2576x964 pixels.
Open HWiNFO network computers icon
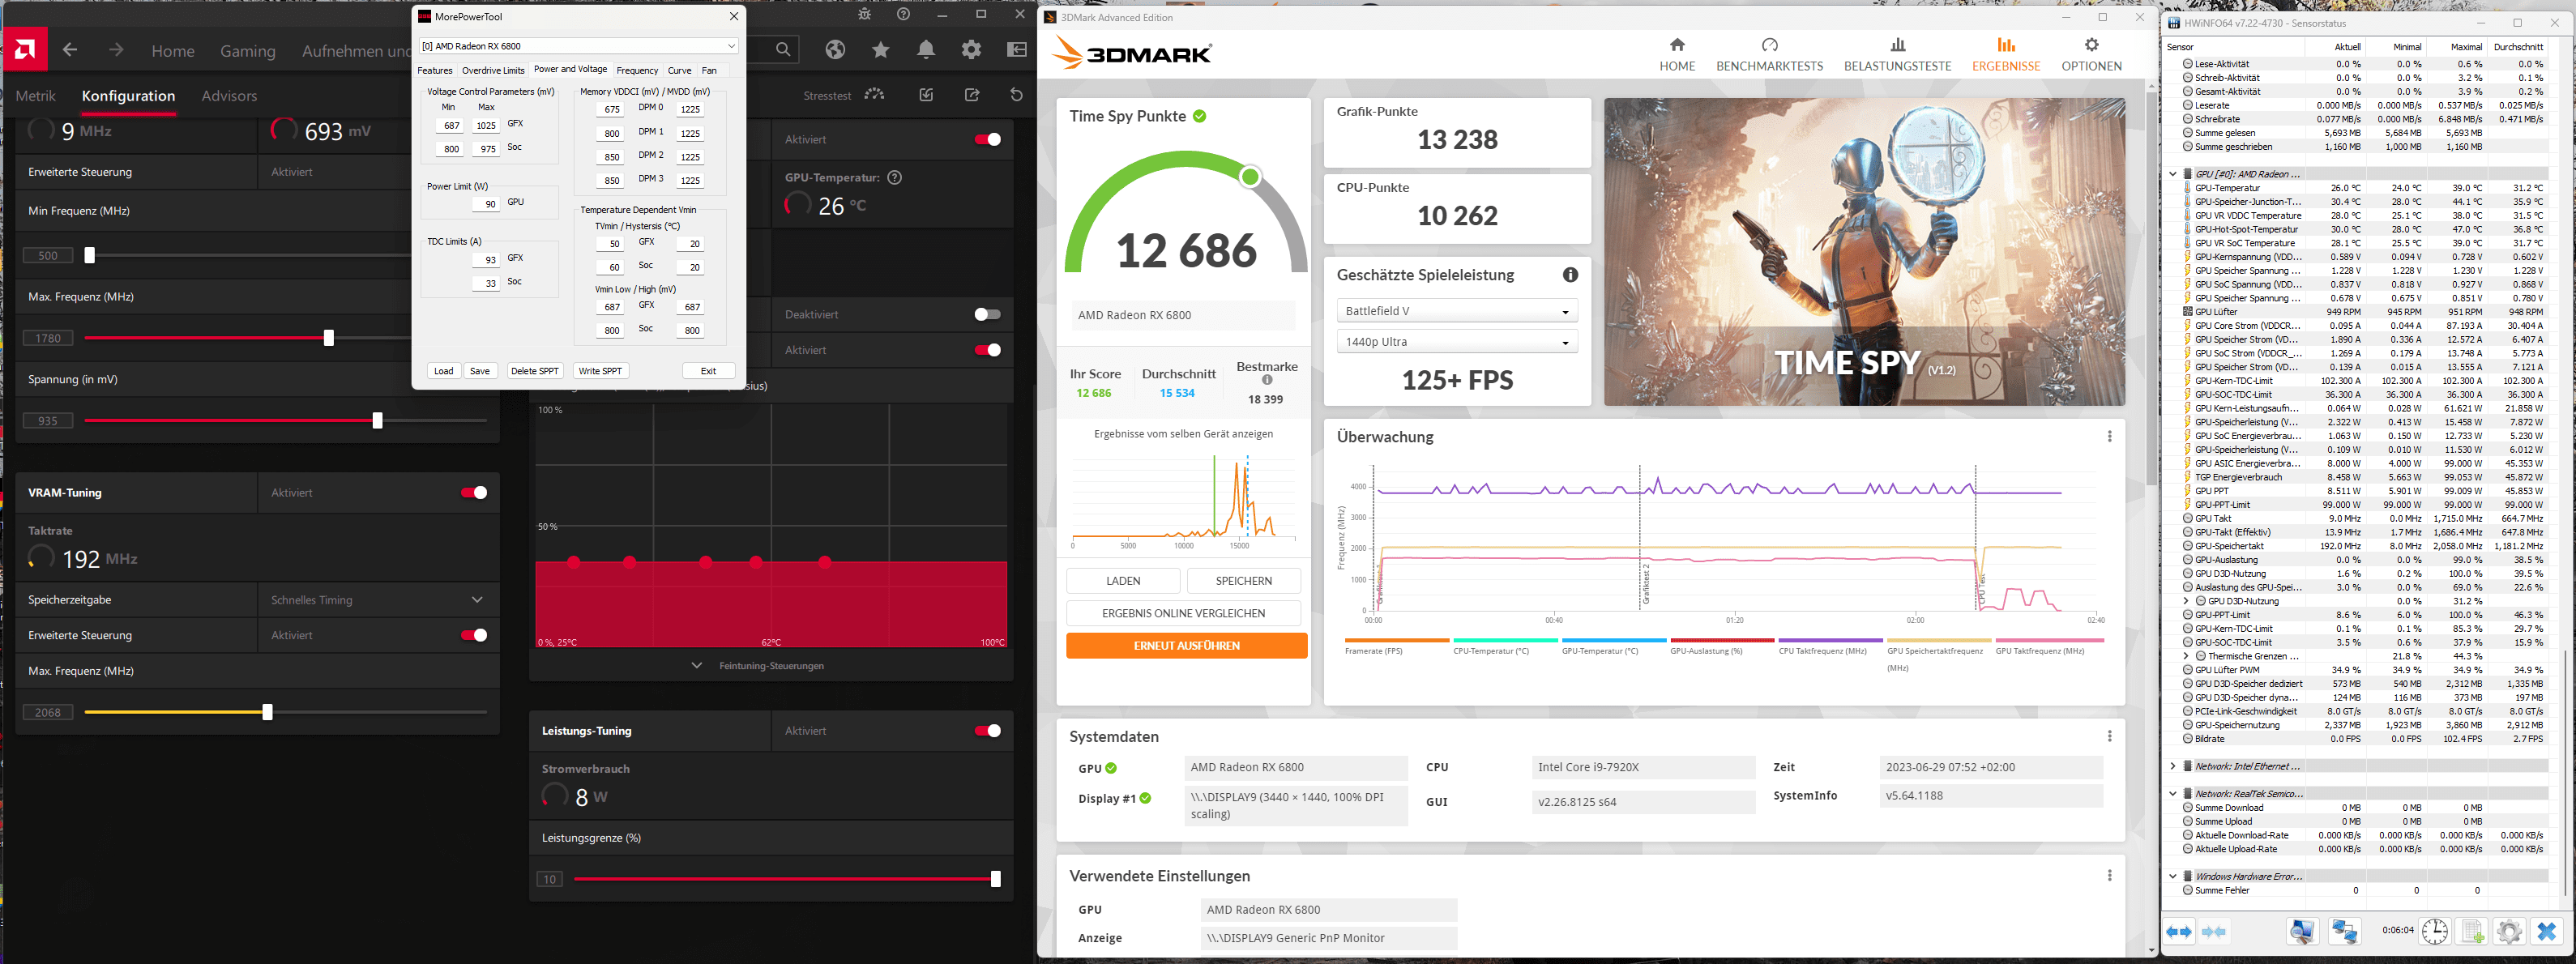[2345, 932]
